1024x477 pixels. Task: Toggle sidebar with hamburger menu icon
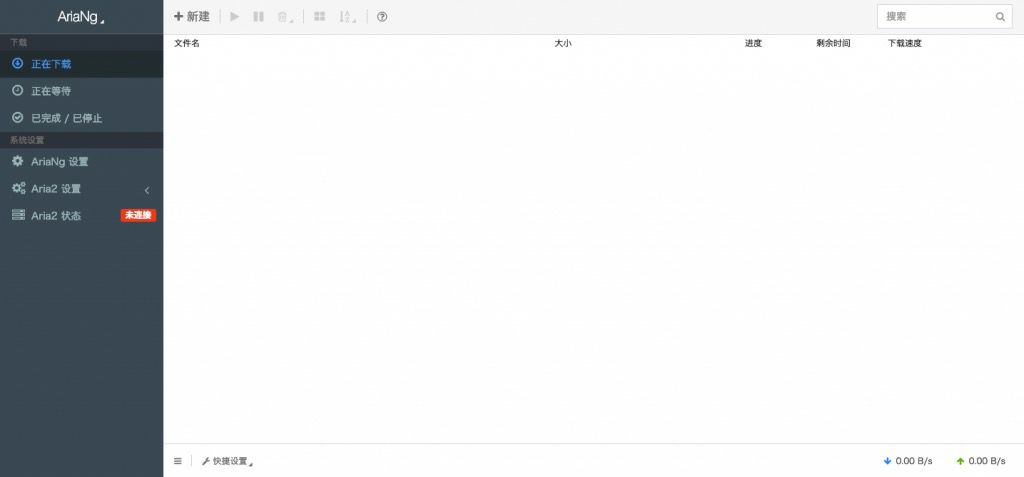pos(178,461)
